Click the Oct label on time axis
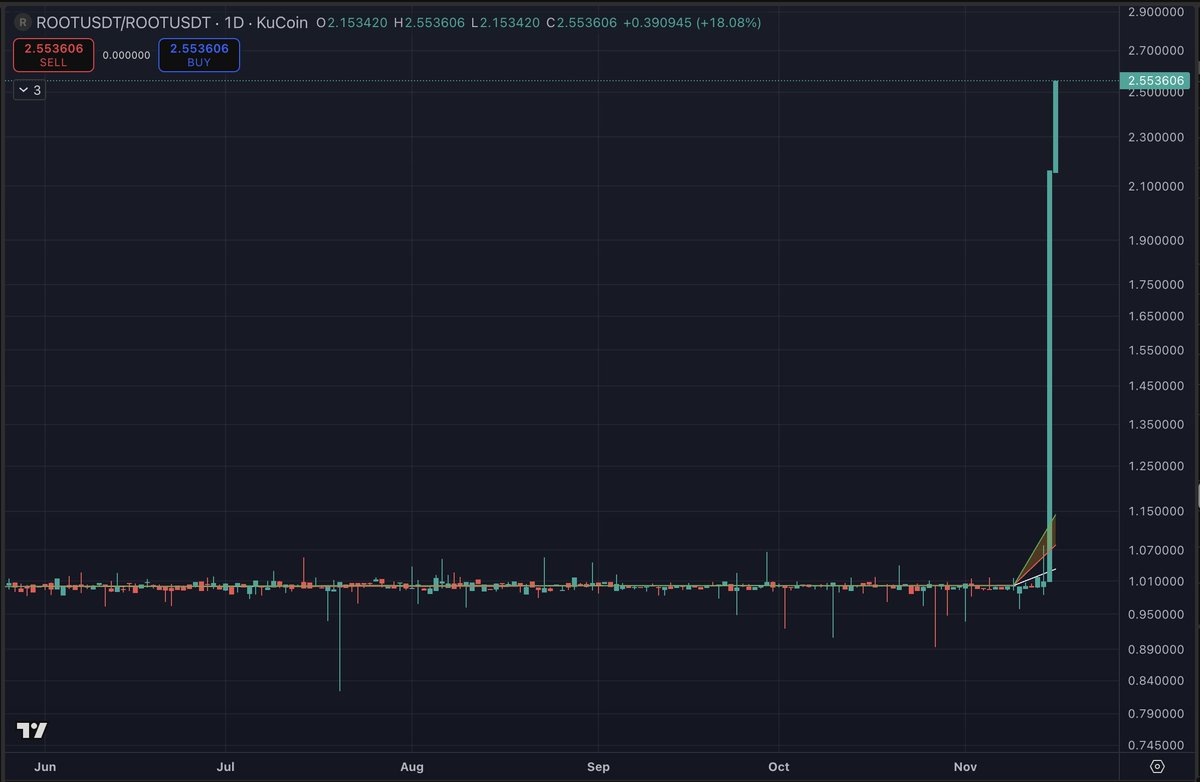 point(778,767)
